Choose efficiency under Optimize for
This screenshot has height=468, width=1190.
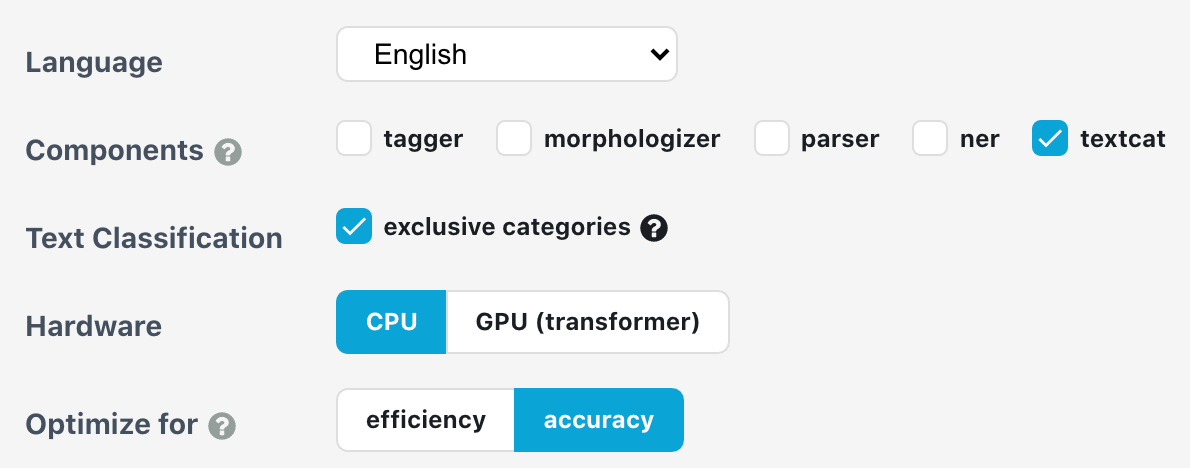pyautogui.click(x=426, y=420)
